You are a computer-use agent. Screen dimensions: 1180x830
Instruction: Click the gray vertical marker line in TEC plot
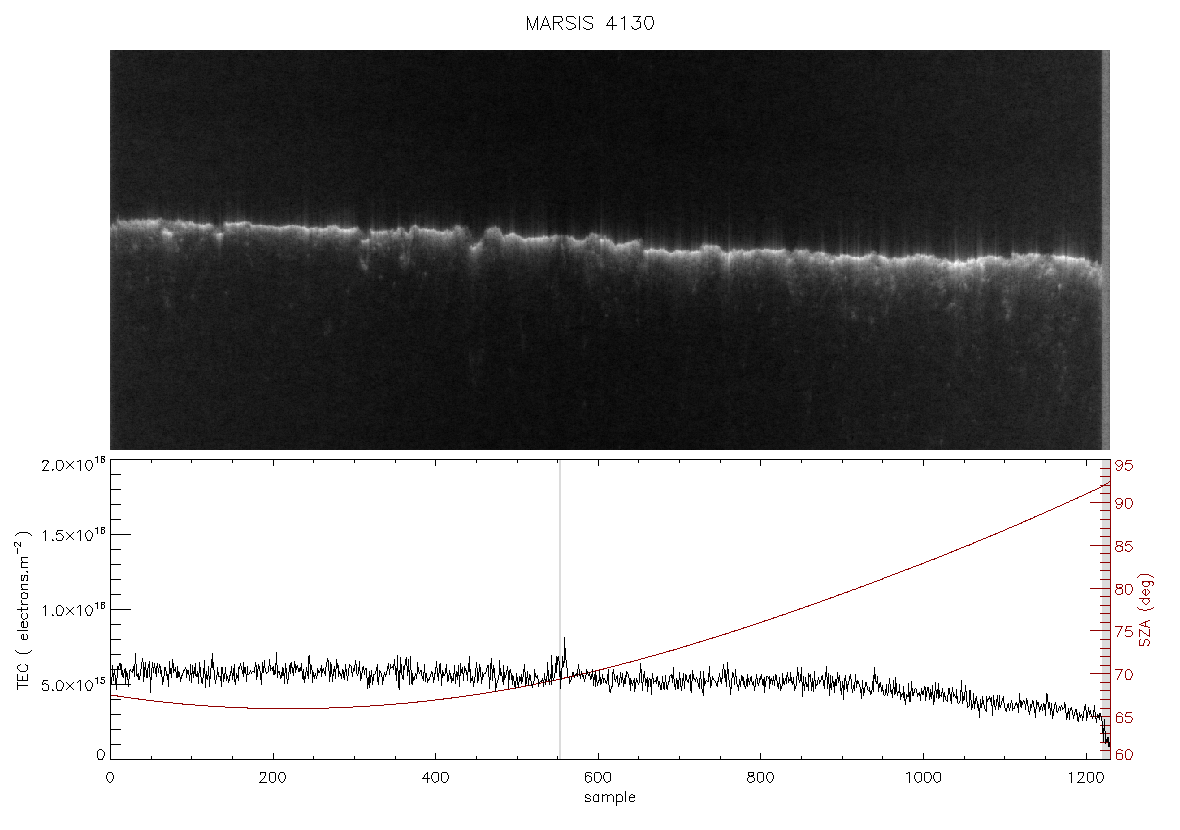pyautogui.click(x=559, y=609)
